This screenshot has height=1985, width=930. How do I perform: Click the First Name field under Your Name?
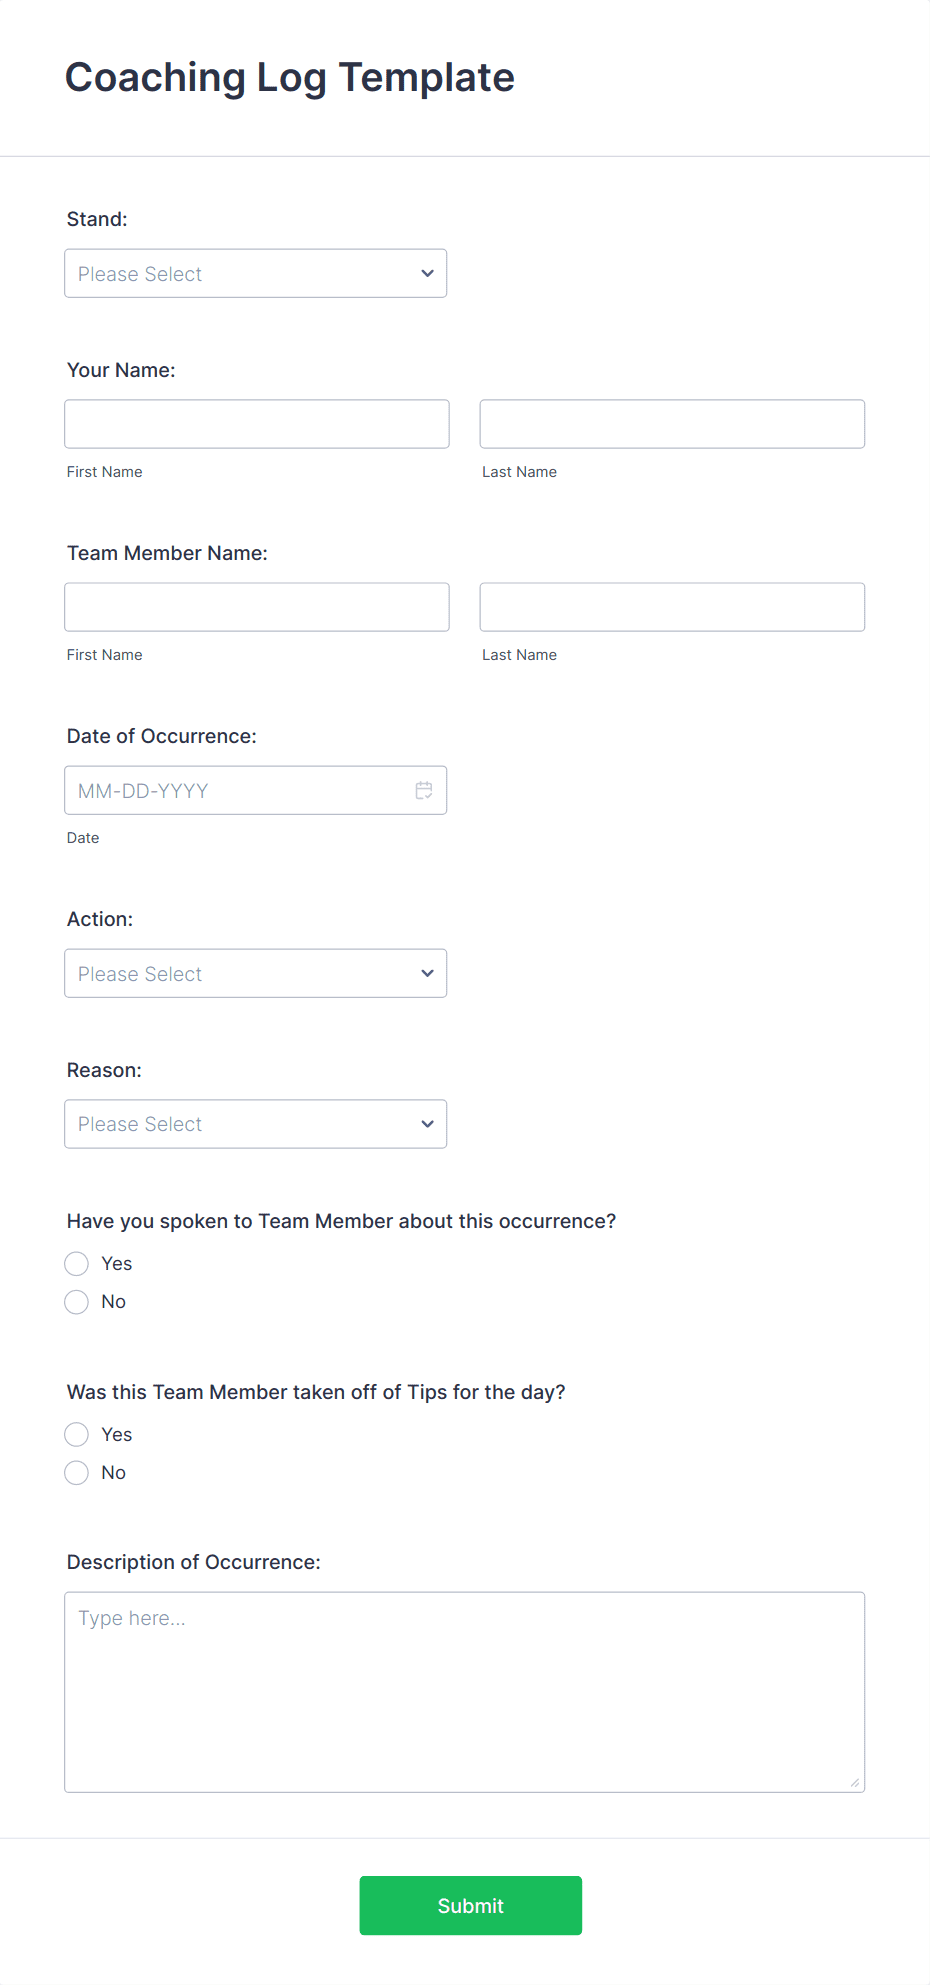pyautogui.click(x=256, y=423)
